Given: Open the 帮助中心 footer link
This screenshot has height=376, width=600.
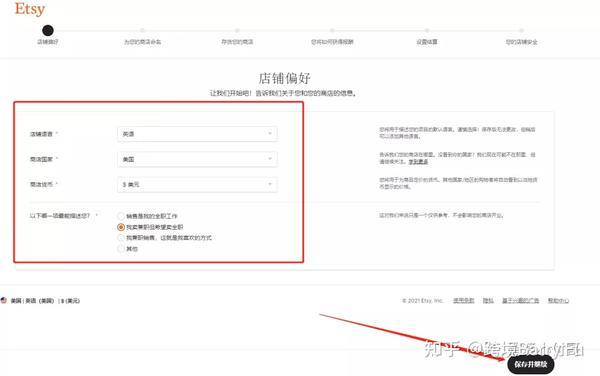Looking at the screenshot, I should tap(558, 301).
